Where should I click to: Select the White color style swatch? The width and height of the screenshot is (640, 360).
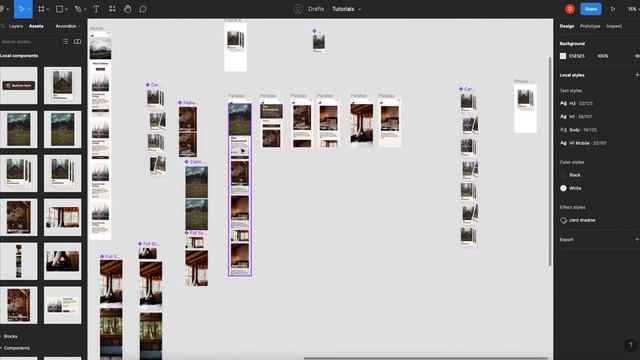coord(563,188)
